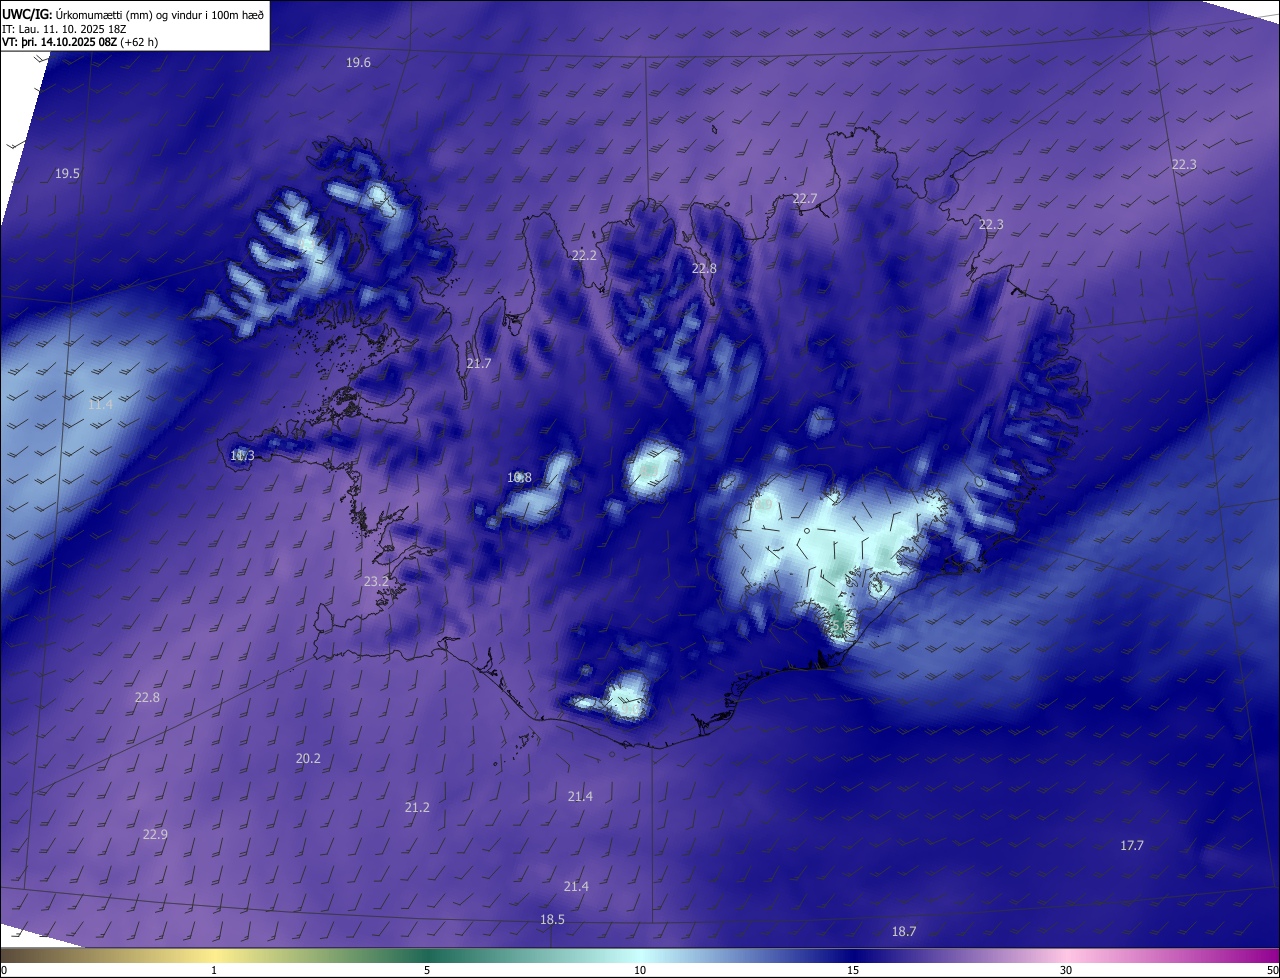Click the color scale tick labeled 50
The height and width of the screenshot is (978, 1280).
click(x=1272, y=970)
